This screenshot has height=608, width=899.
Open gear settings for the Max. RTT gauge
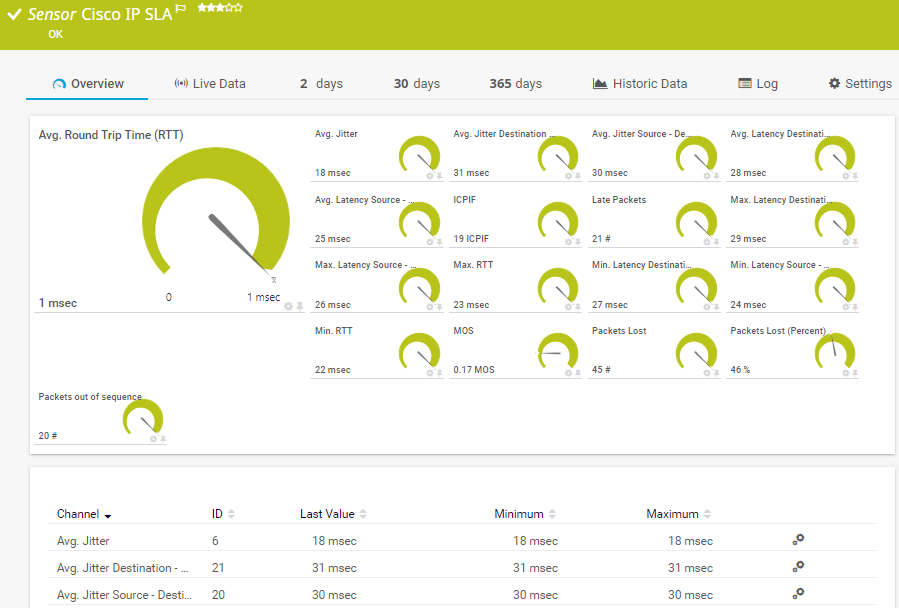569,307
